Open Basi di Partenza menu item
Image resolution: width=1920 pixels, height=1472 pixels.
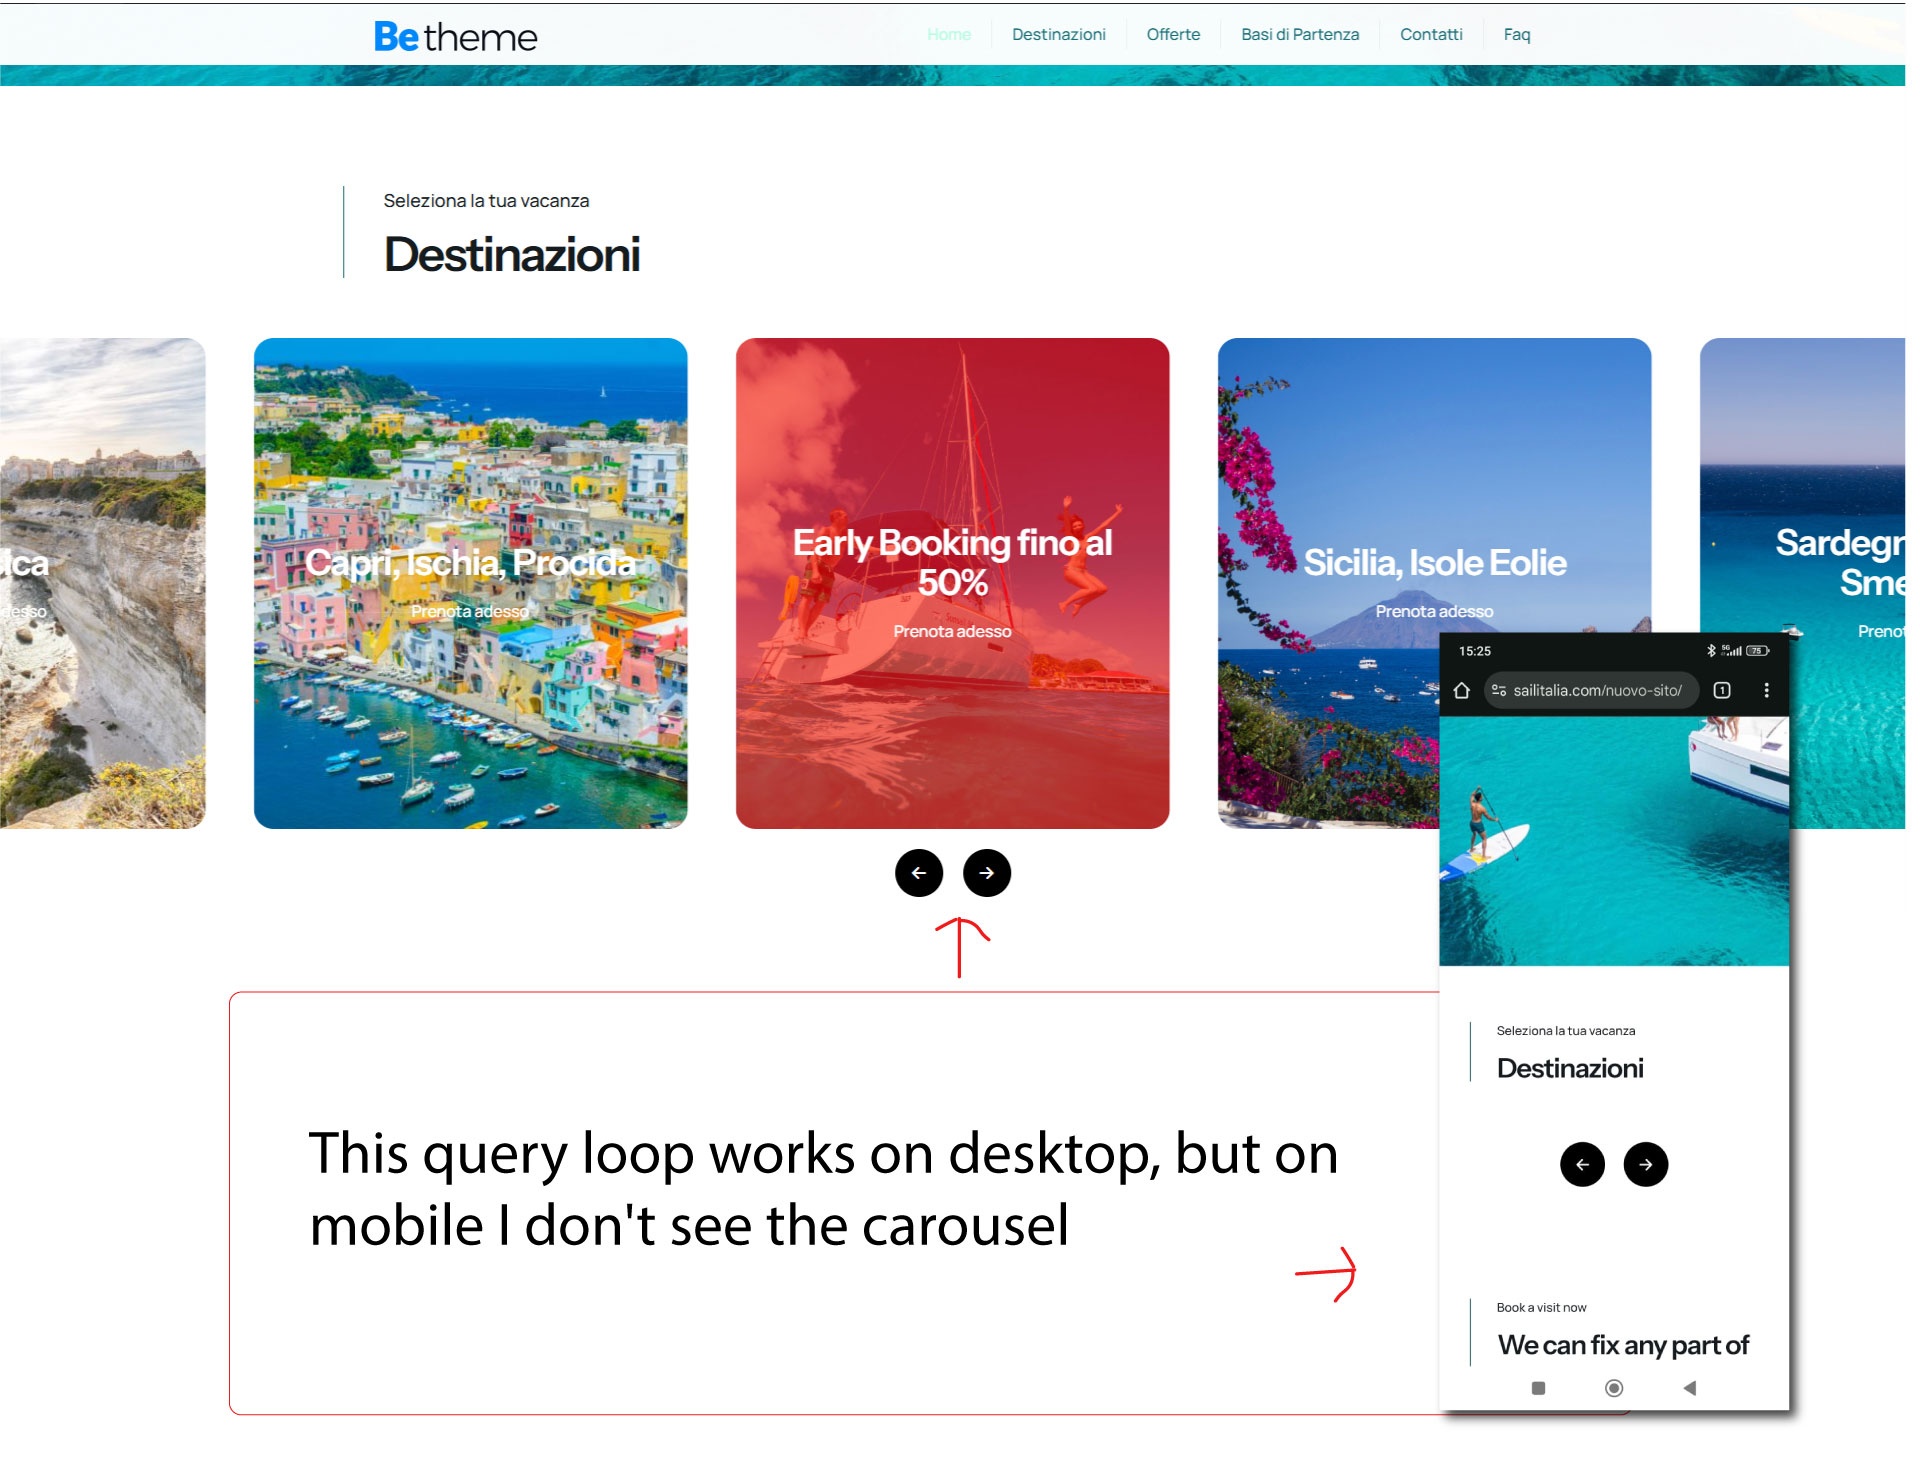1299,34
